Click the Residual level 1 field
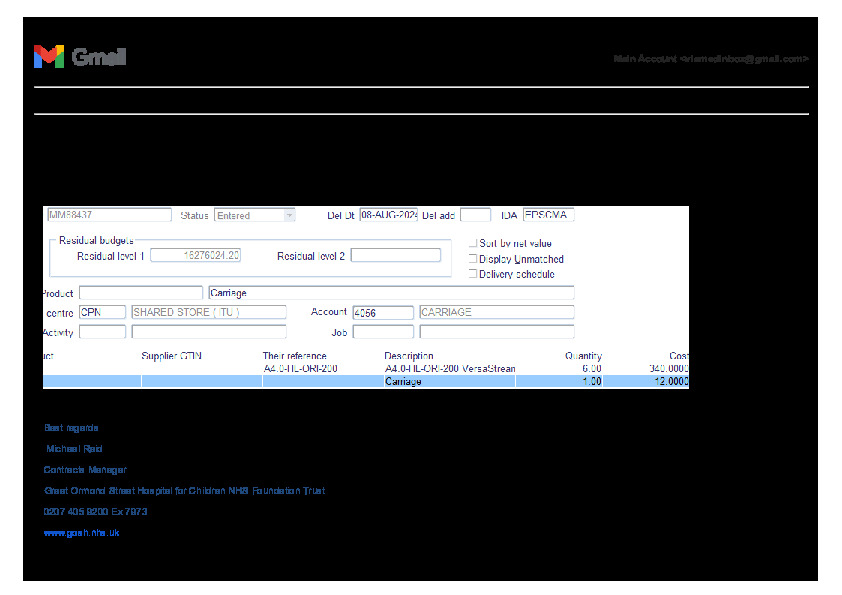This screenshot has width=842, height=595. point(195,256)
